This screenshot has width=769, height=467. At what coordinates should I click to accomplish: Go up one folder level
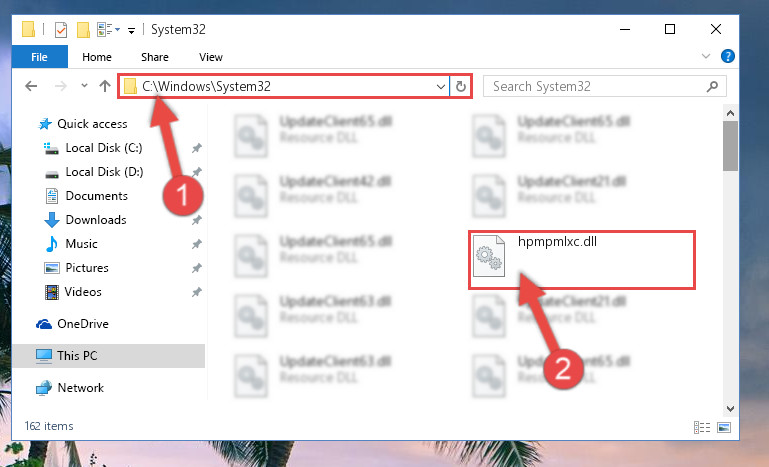(x=104, y=86)
